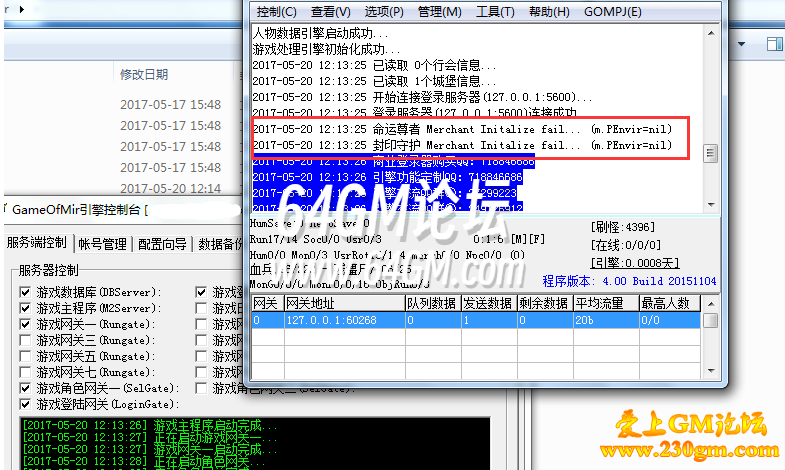Click the 网关 column header

pyautogui.click(x=267, y=303)
